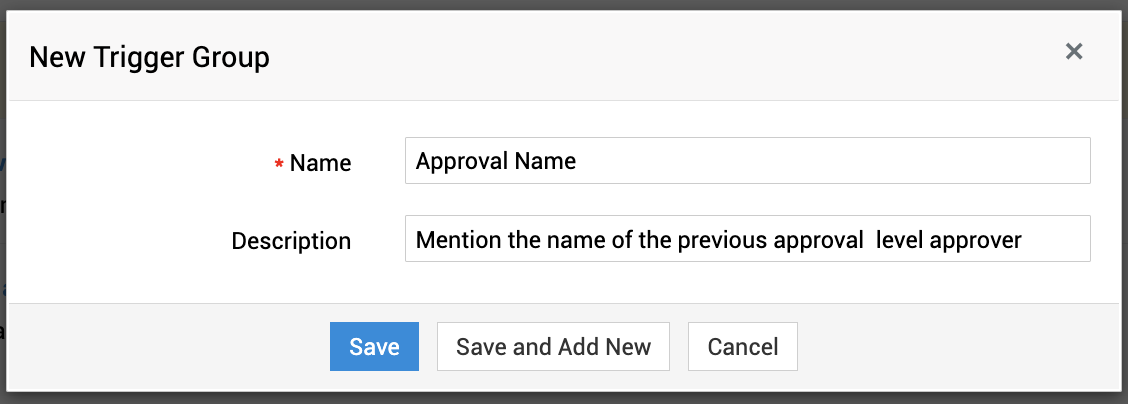This screenshot has width=1128, height=404.
Task: Click the Name field label
Action: pyautogui.click(x=320, y=163)
